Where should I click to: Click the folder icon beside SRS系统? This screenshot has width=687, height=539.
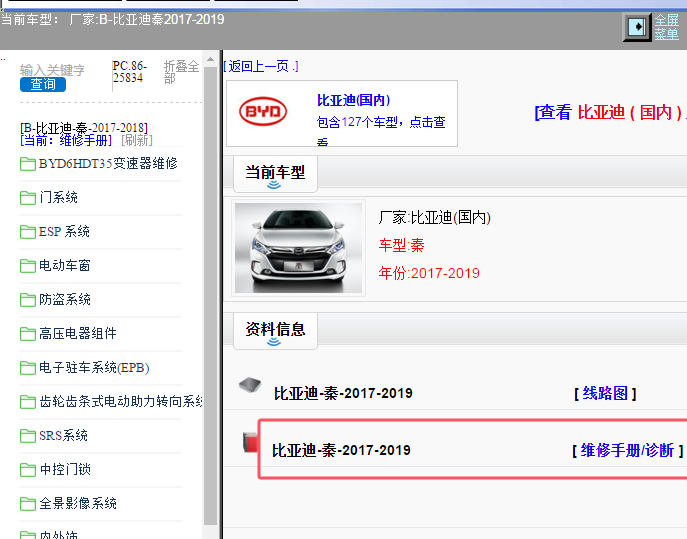(x=28, y=436)
